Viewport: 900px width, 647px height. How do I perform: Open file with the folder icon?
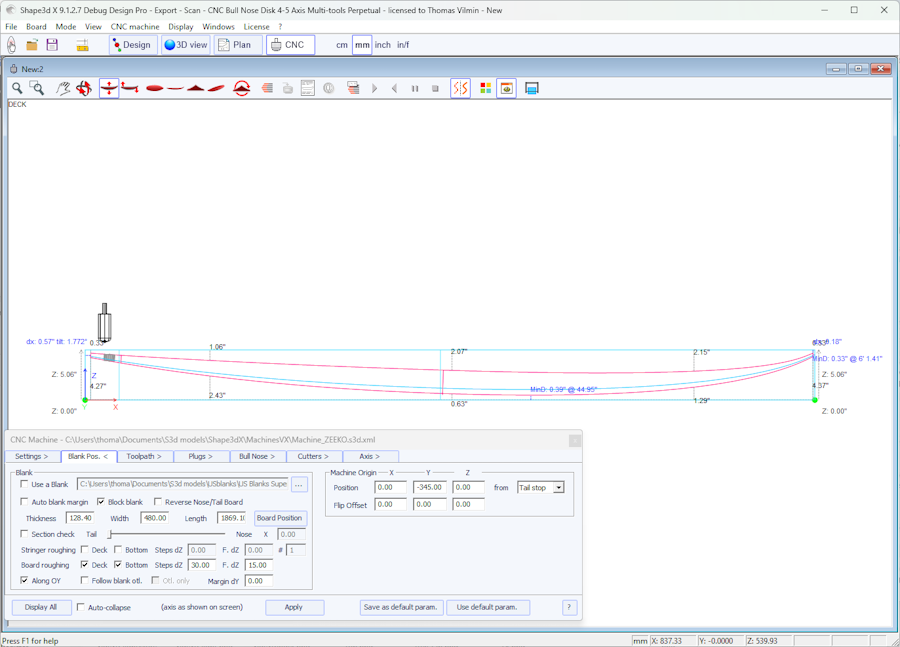click(x=32, y=45)
